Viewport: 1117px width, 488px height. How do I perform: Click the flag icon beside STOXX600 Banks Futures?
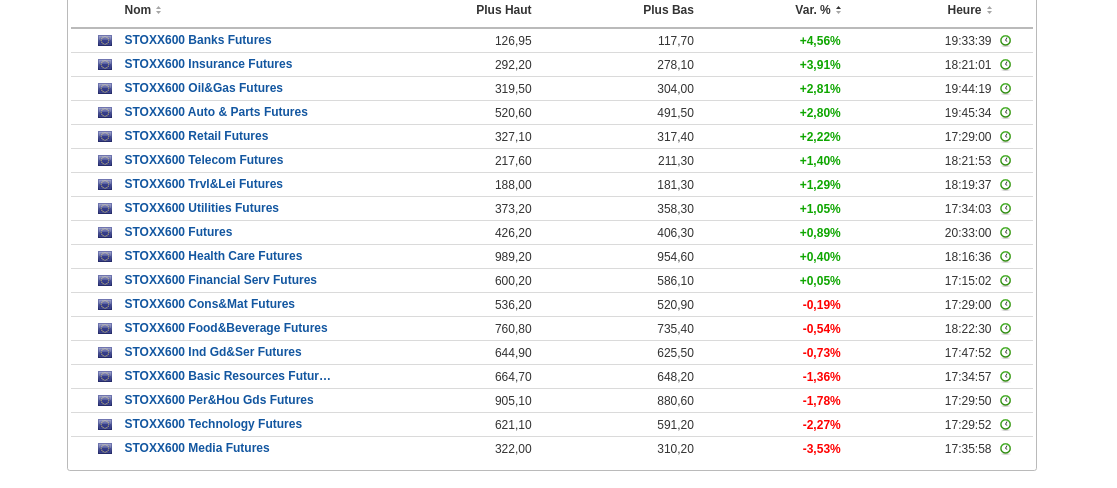click(105, 41)
